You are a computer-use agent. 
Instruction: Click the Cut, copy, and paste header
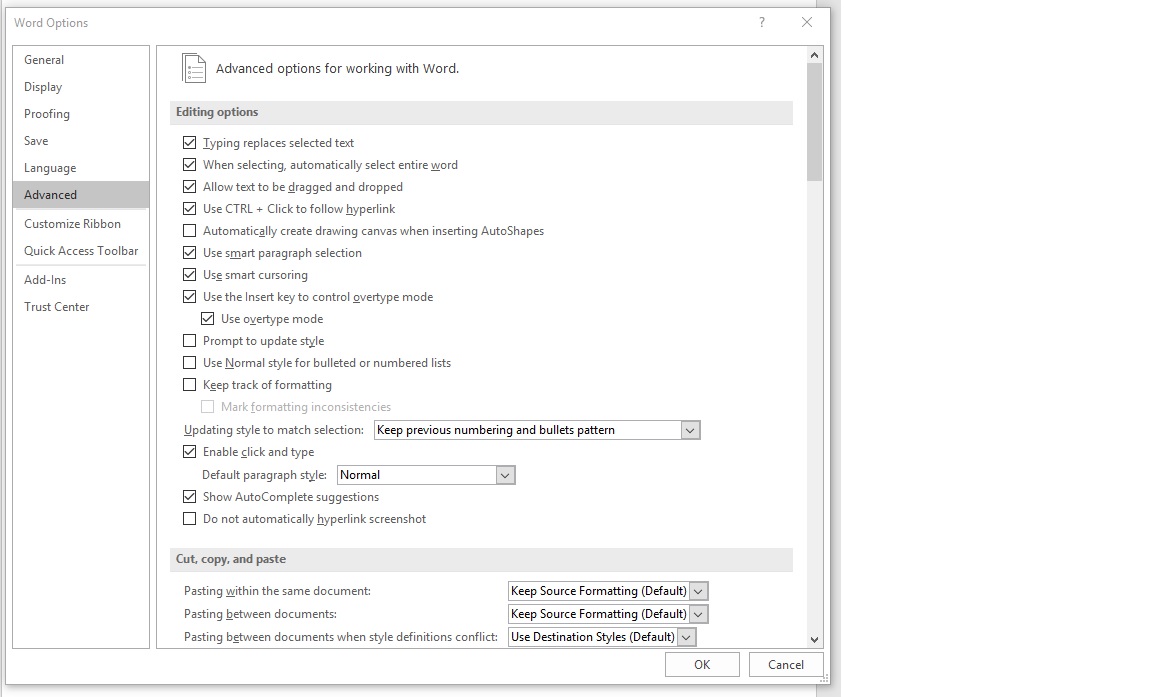tap(481, 560)
